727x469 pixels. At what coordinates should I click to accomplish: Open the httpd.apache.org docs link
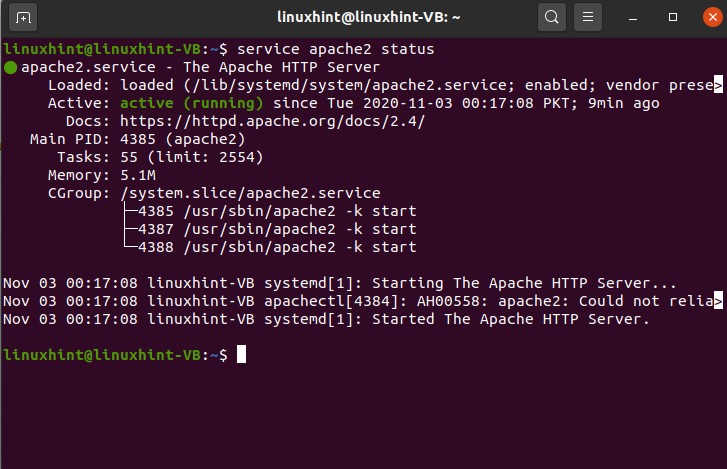[x=272, y=121]
